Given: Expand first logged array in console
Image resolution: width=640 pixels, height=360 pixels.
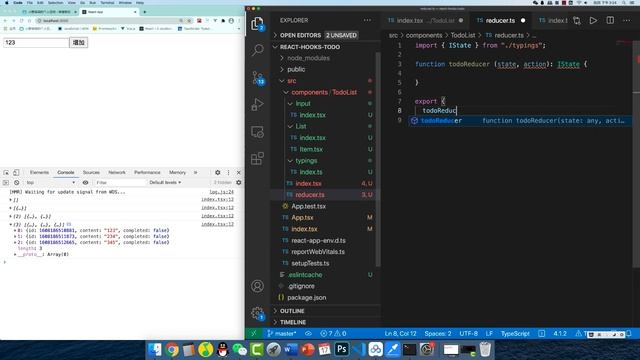Looking at the screenshot, I should click(11, 200).
